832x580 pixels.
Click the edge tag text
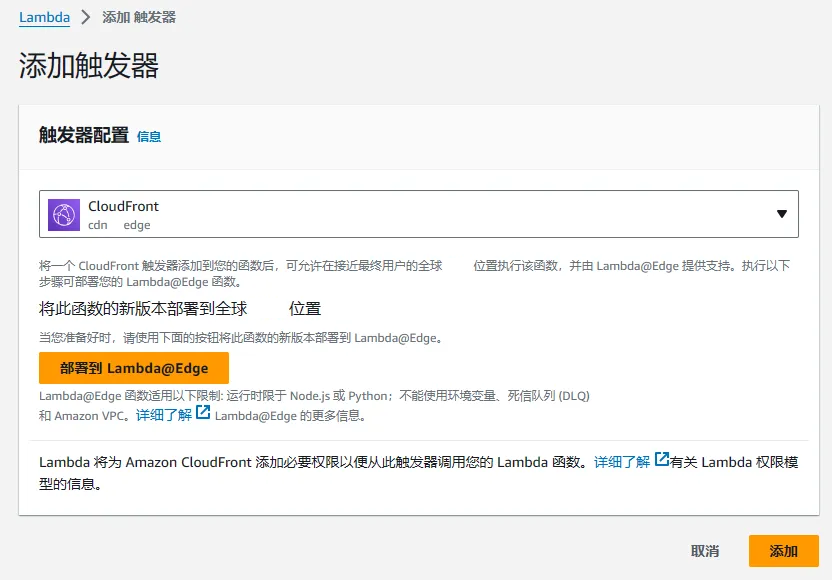pos(137,225)
